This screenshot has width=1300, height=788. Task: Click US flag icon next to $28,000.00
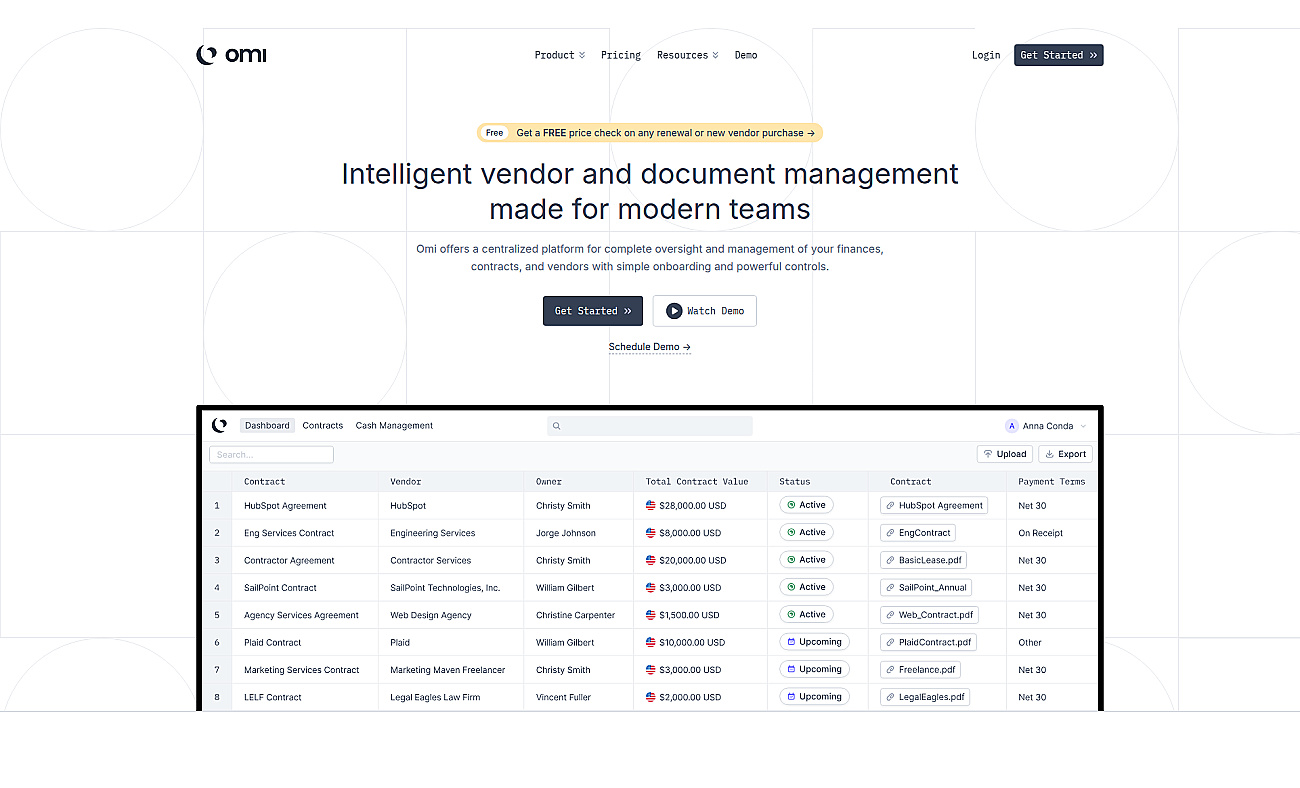click(x=650, y=506)
